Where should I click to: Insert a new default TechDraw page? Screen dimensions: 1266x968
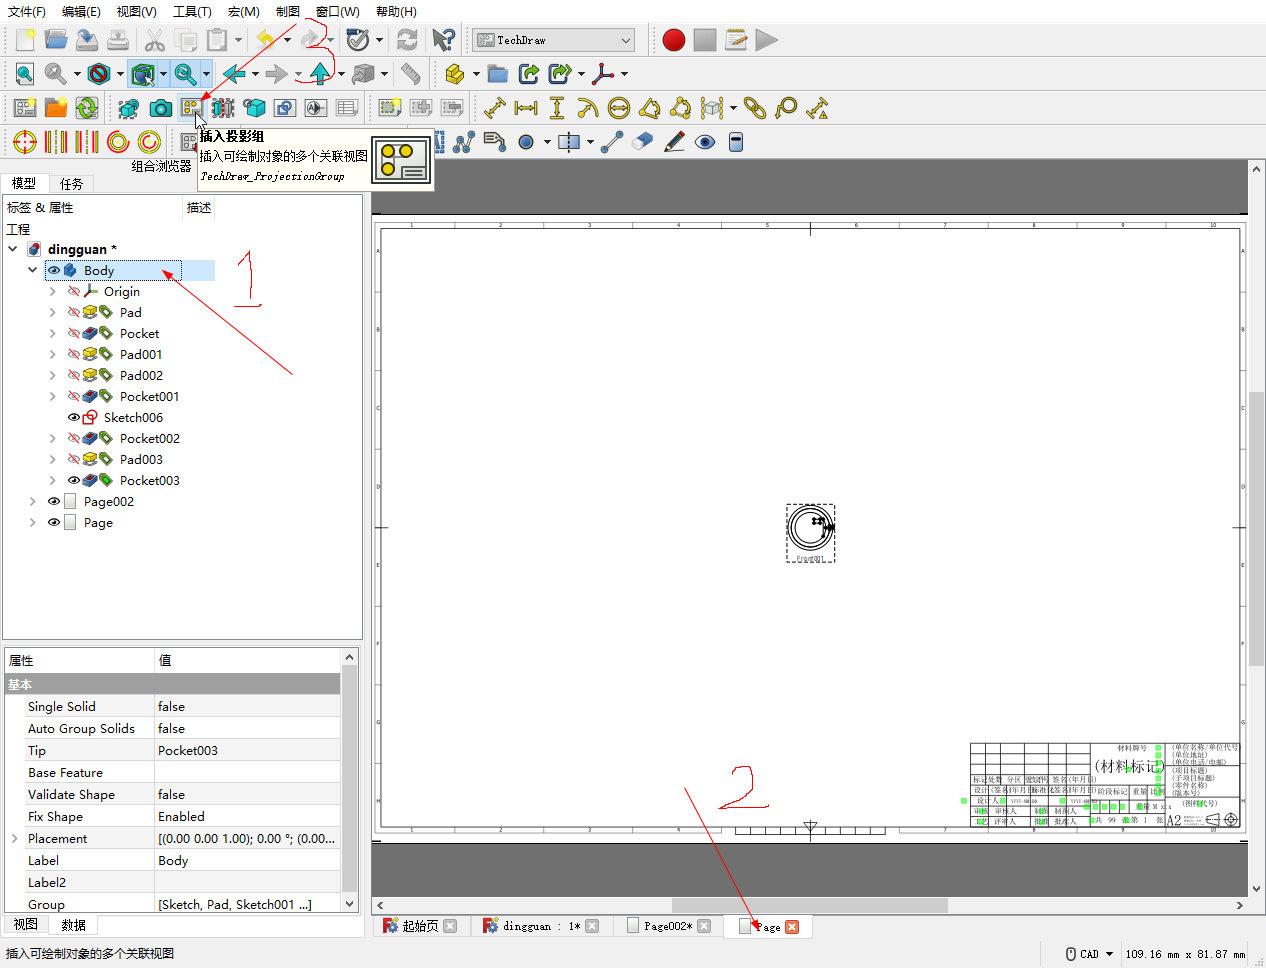[x=25, y=108]
